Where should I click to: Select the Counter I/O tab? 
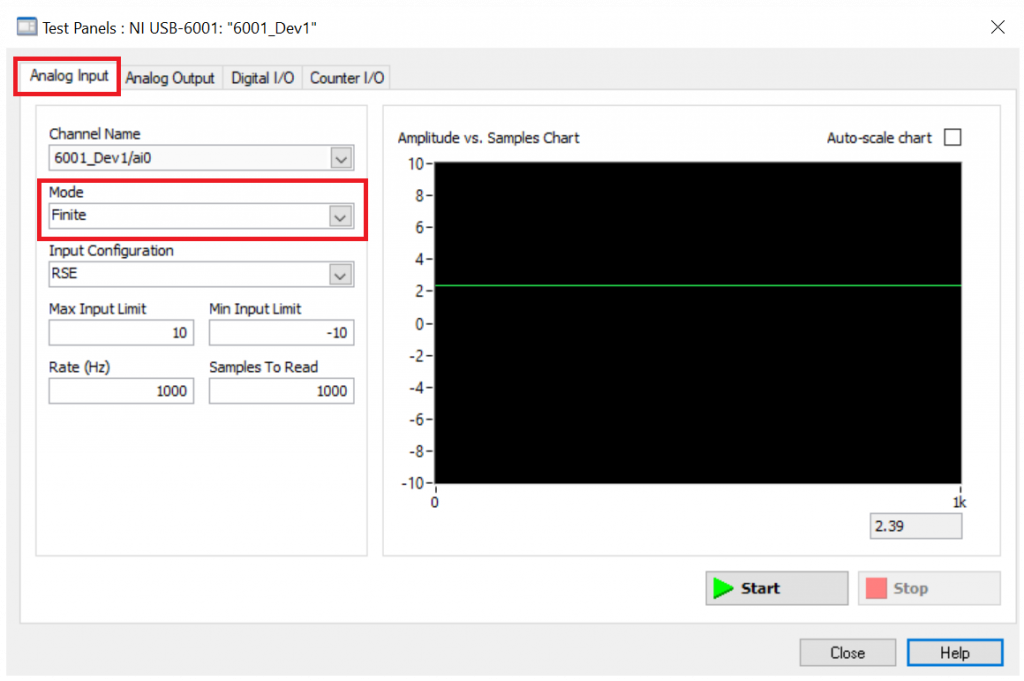(347, 78)
